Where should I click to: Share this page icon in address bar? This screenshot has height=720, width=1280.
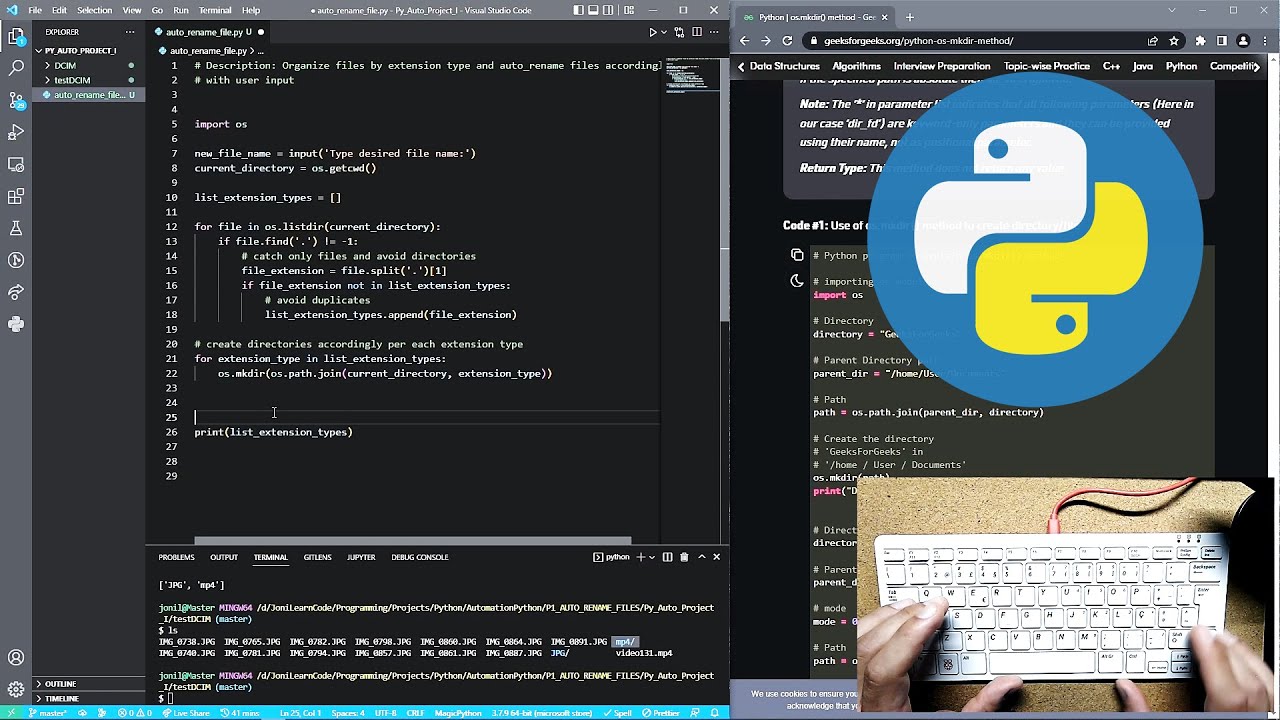coord(1153,41)
